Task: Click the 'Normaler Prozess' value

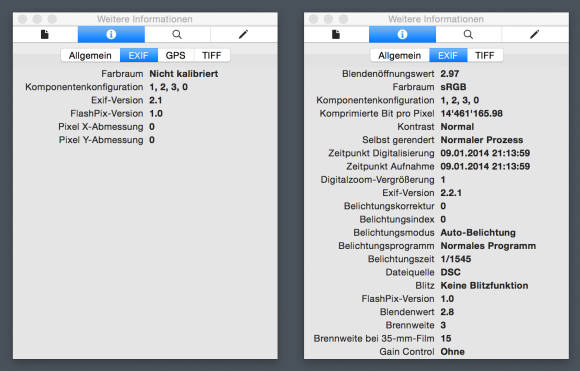Action: point(482,140)
